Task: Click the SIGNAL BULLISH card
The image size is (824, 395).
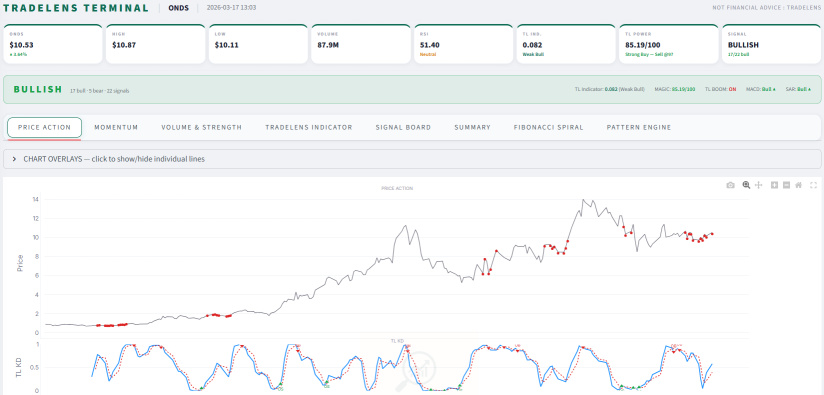Action: coord(771,44)
